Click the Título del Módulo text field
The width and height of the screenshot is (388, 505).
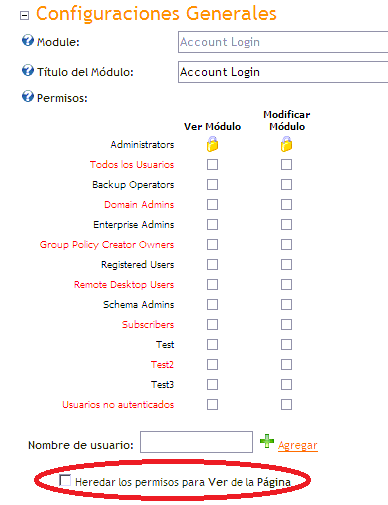point(283,72)
